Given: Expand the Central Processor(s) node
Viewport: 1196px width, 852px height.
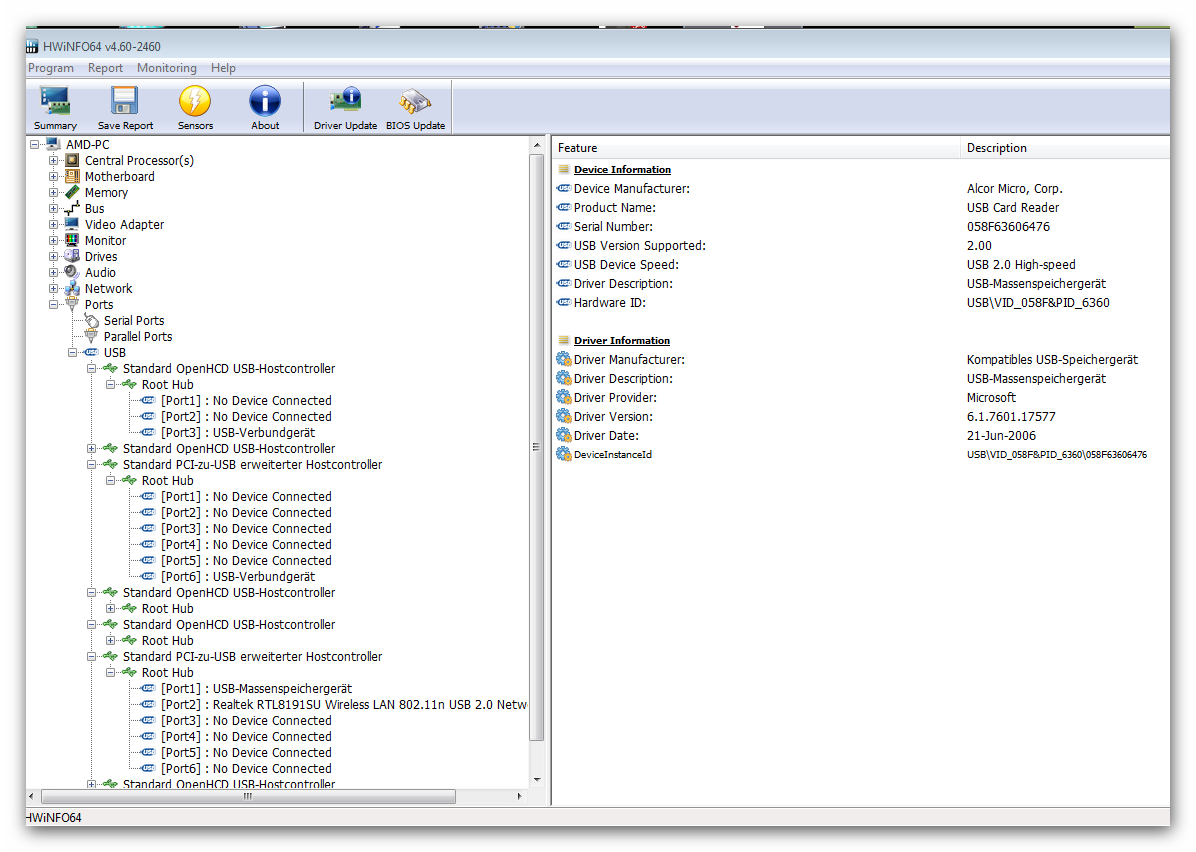Looking at the screenshot, I should click(54, 161).
